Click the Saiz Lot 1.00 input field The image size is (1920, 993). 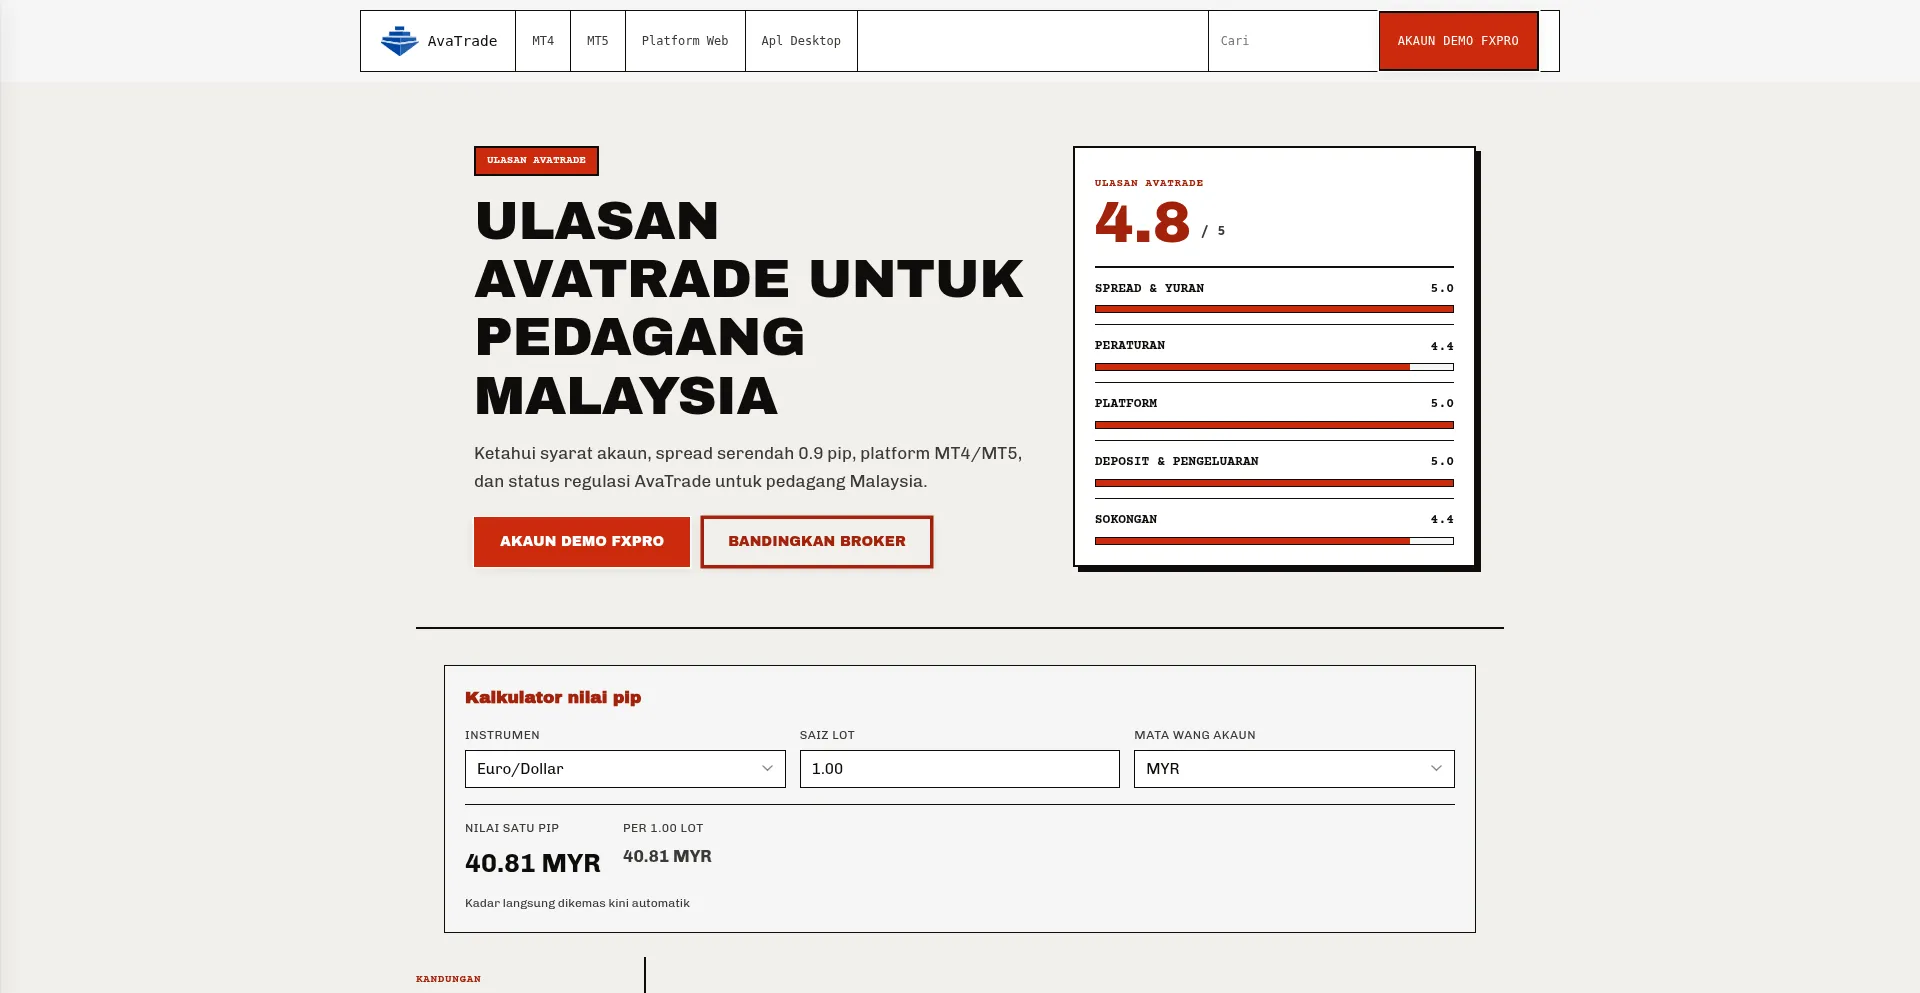[960, 769]
